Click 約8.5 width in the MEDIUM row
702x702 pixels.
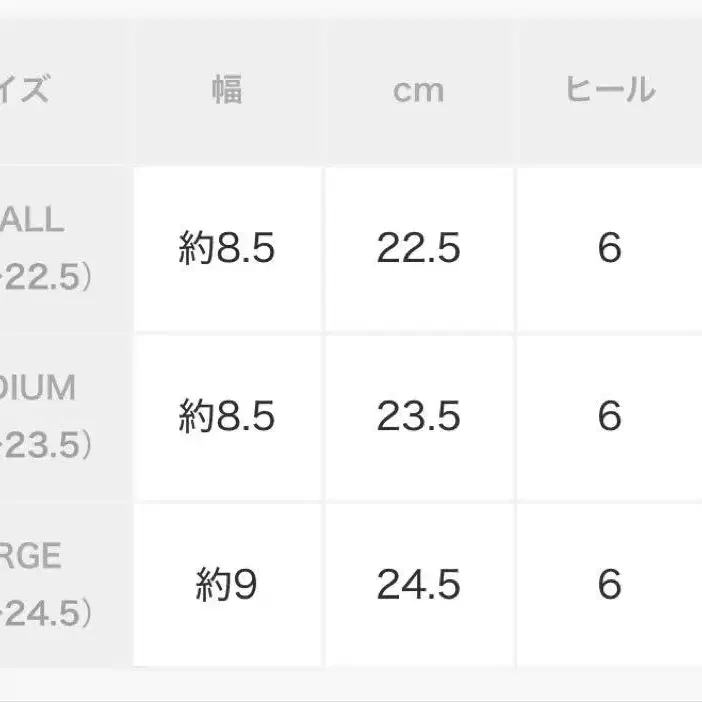(x=227, y=416)
